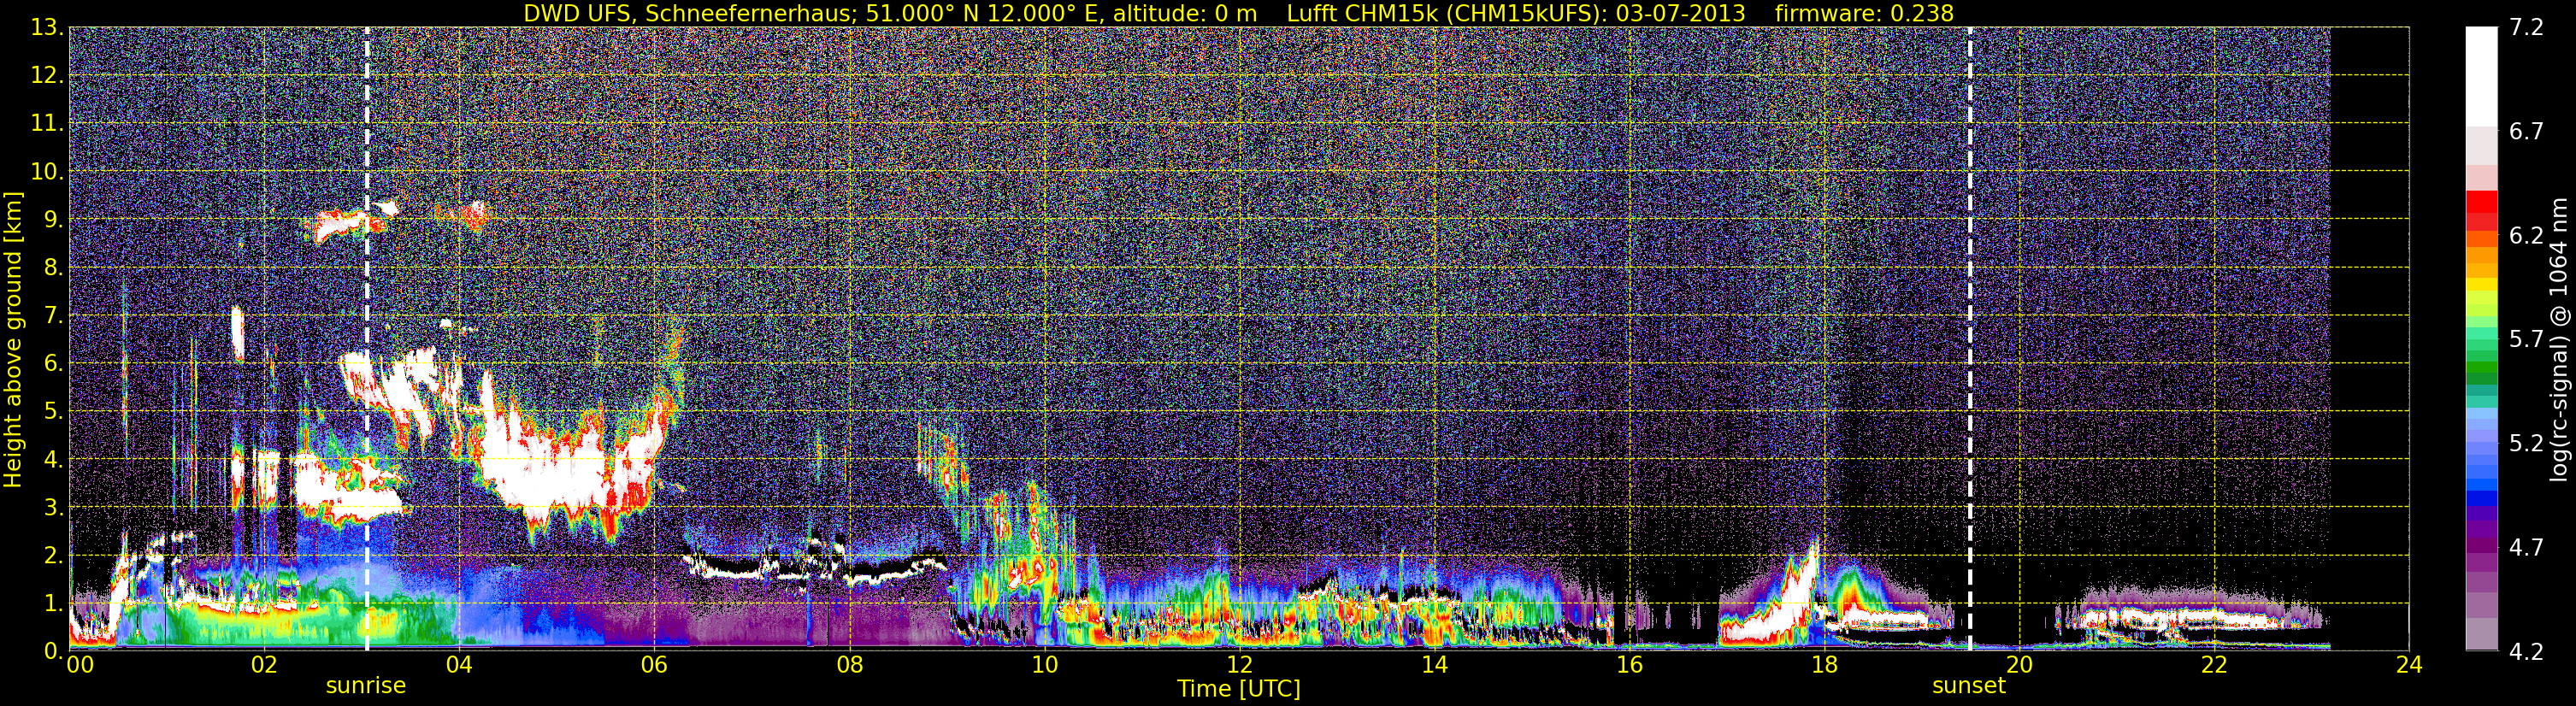Image resolution: width=2576 pixels, height=706 pixels.
Task: Click the colorbar value label '6.7'
Action: pos(2527,132)
